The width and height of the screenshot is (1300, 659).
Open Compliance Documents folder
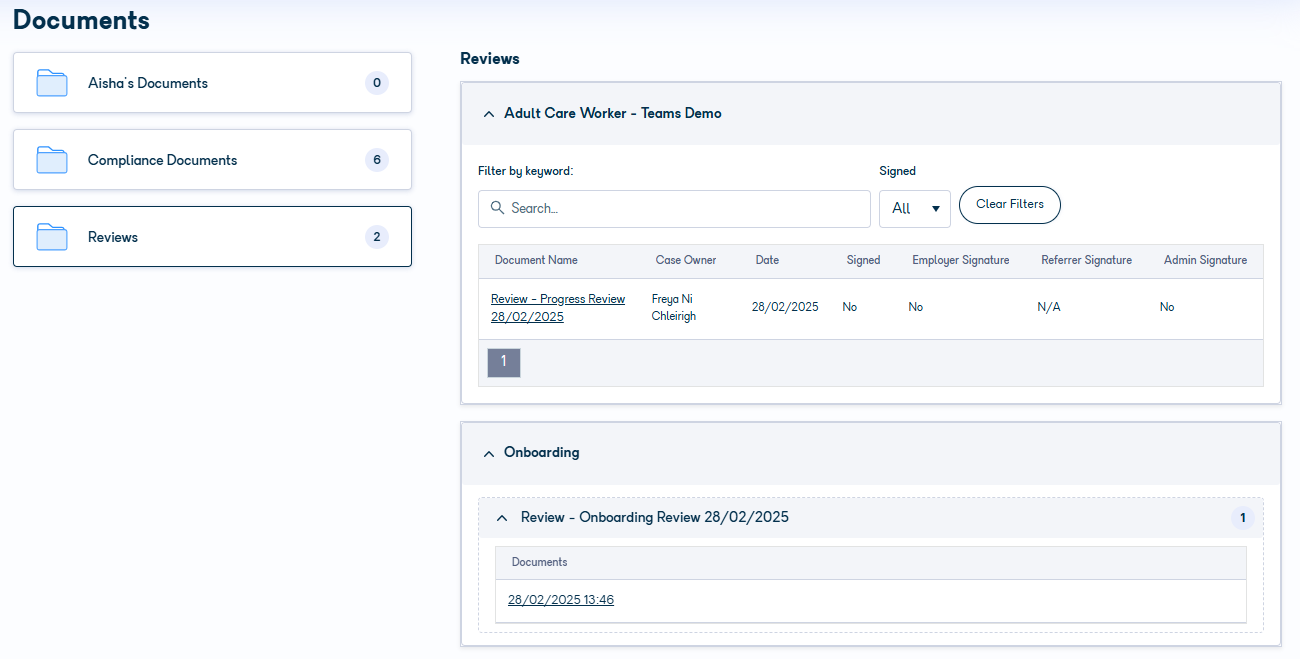point(212,160)
